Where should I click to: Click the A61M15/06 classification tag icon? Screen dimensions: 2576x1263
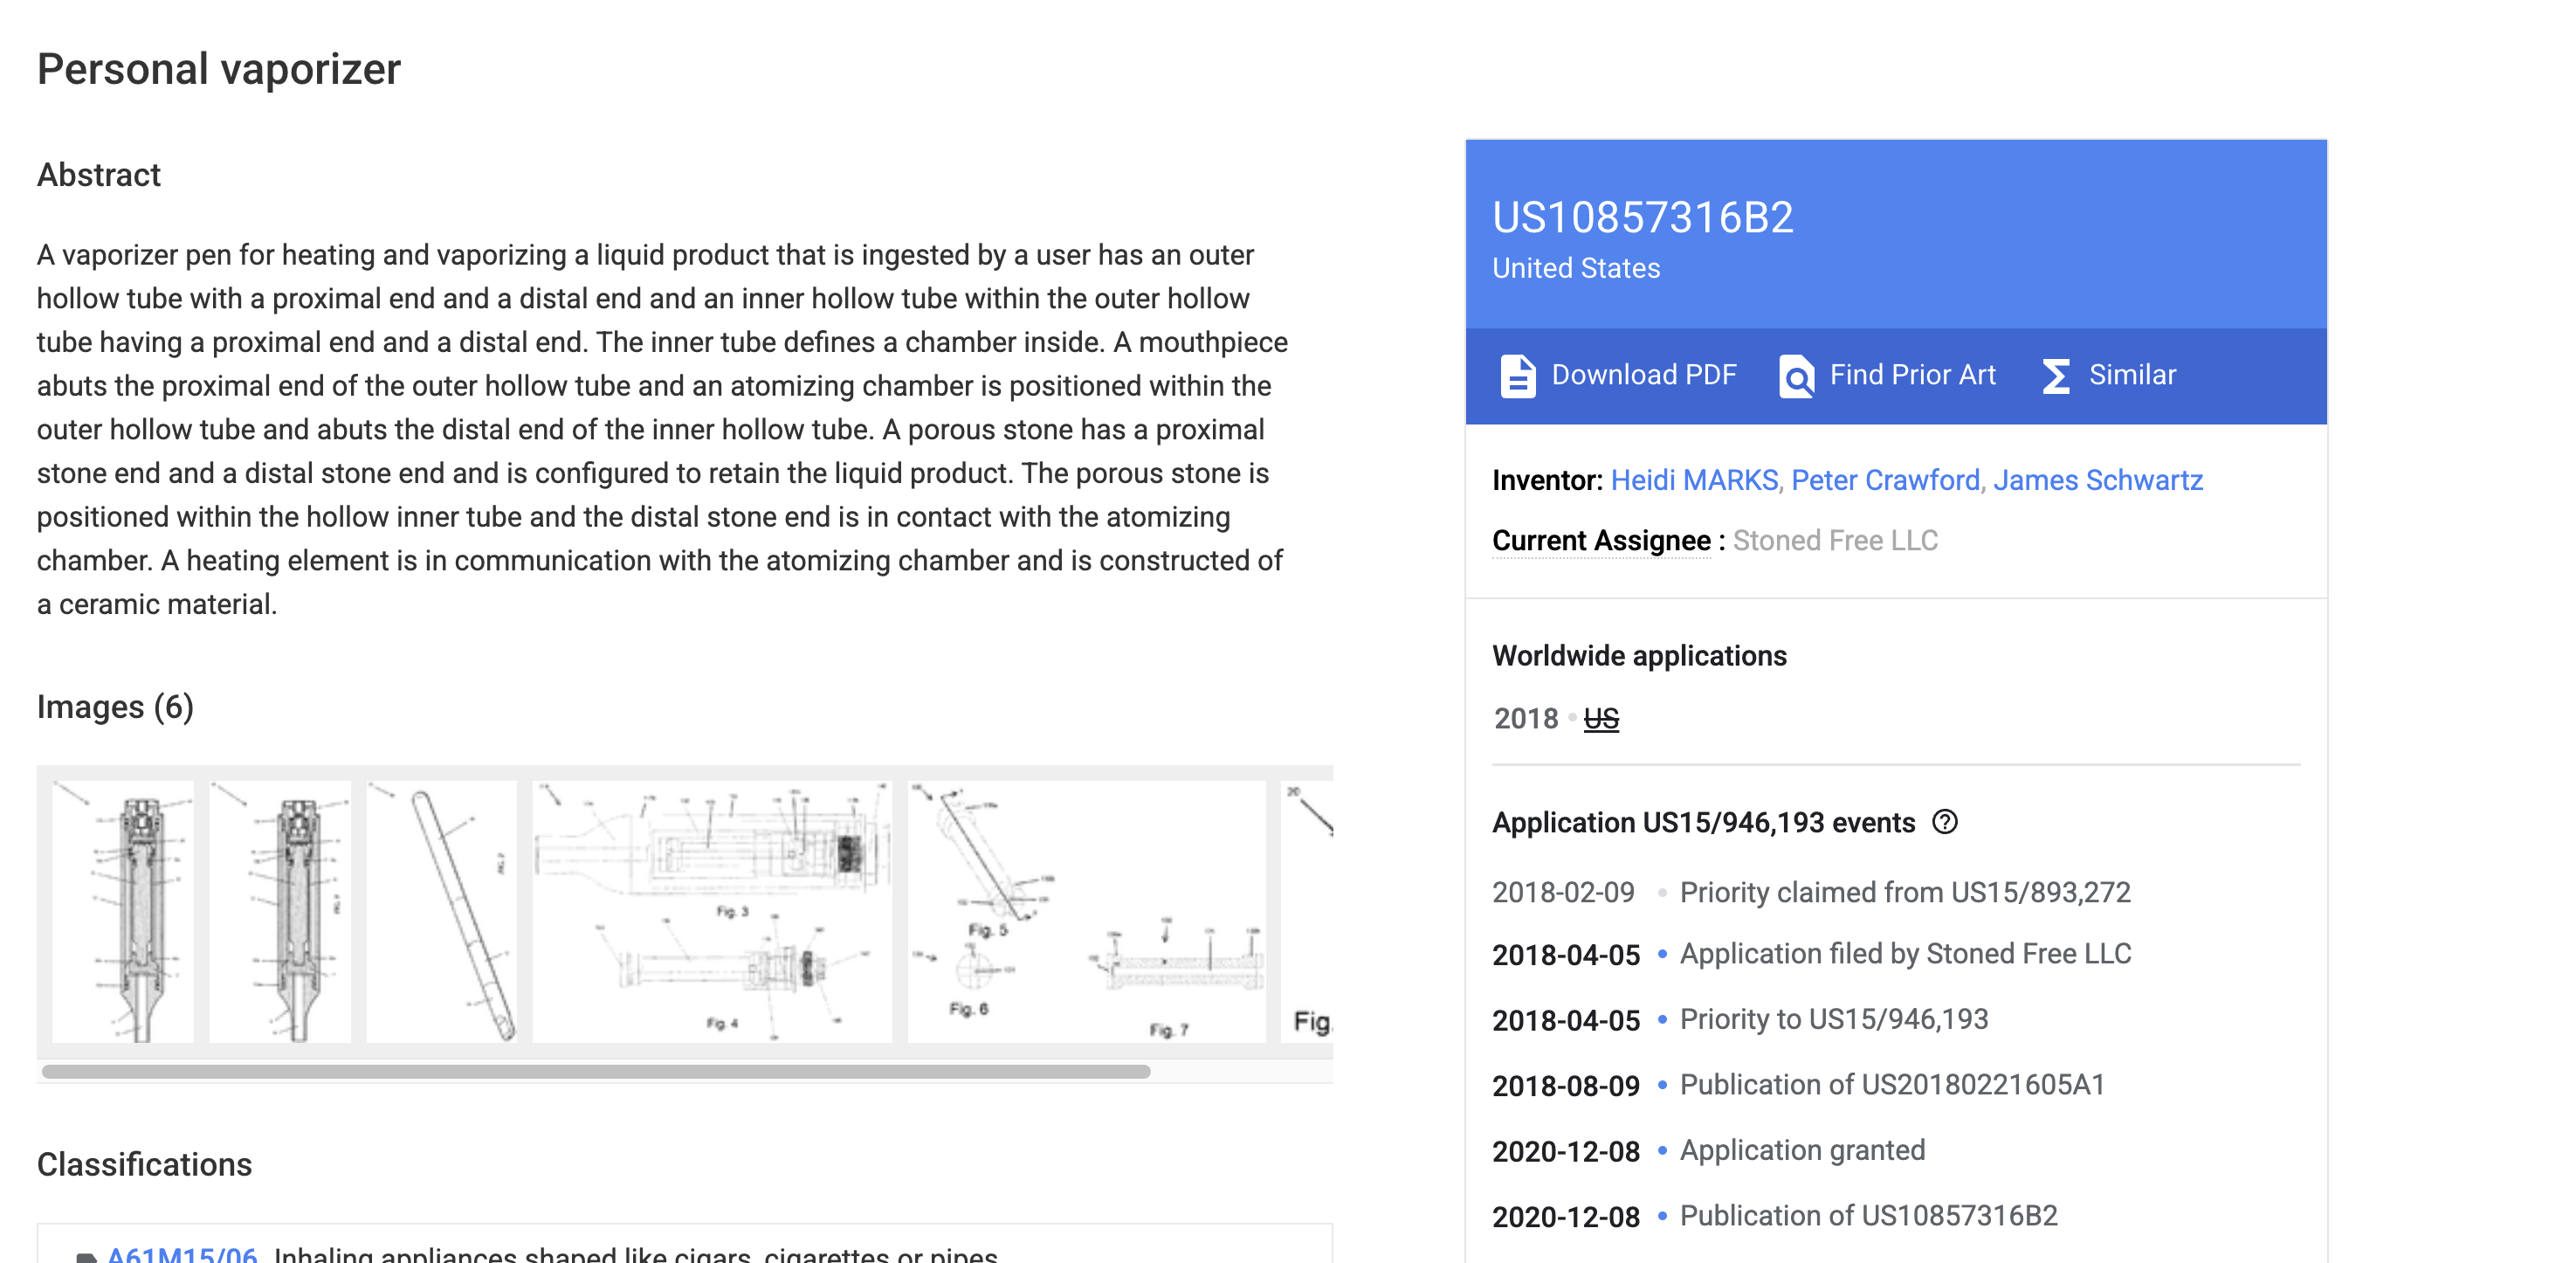(86, 1256)
